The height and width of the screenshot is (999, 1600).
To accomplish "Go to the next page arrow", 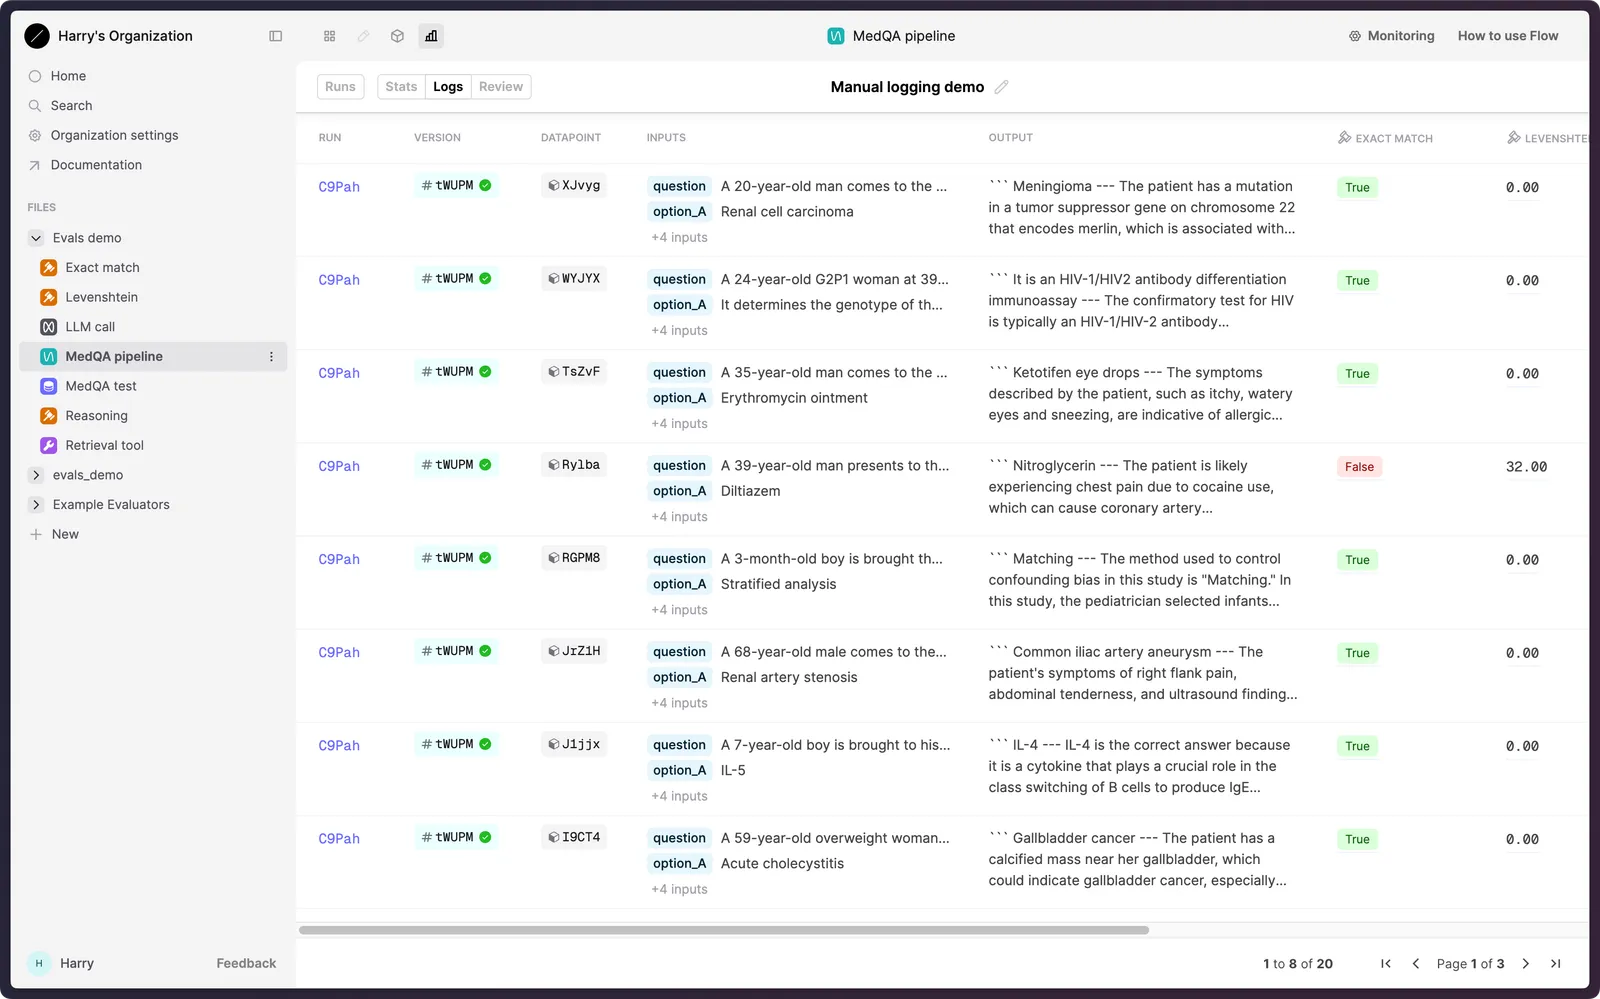I will [1526, 964].
